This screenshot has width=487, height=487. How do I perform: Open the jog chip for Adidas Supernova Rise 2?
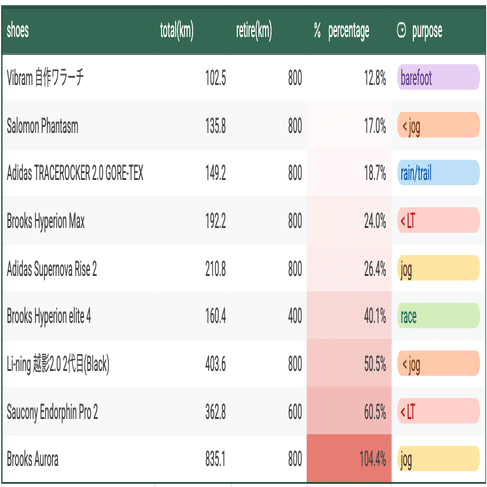[438, 268]
